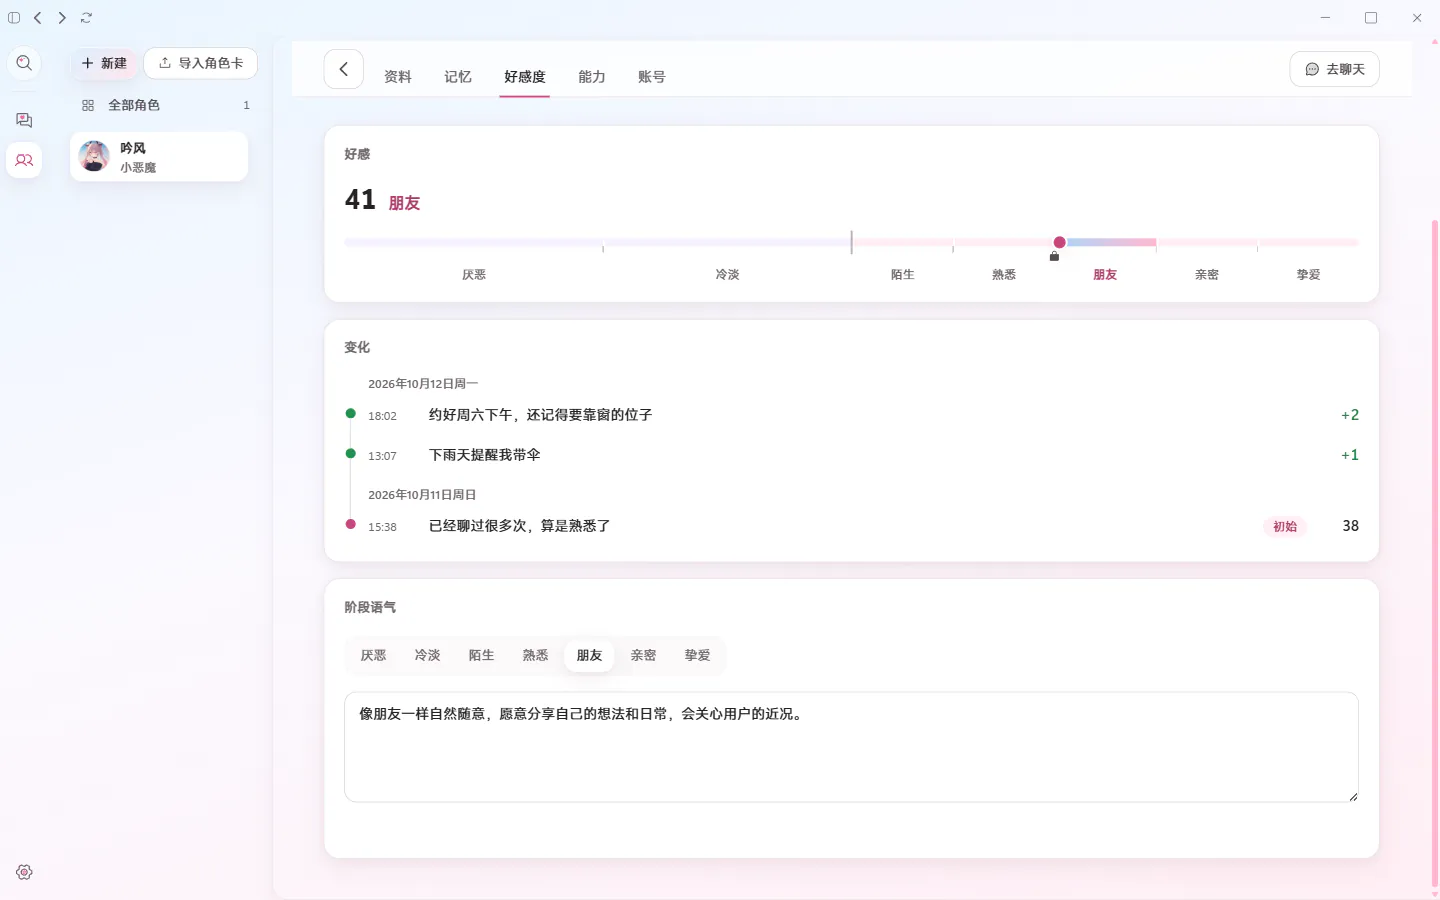Select 挚爱 in the 阶段语气 selector
Viewport: 1440px width, 900px height.
(x=697, y=656)
